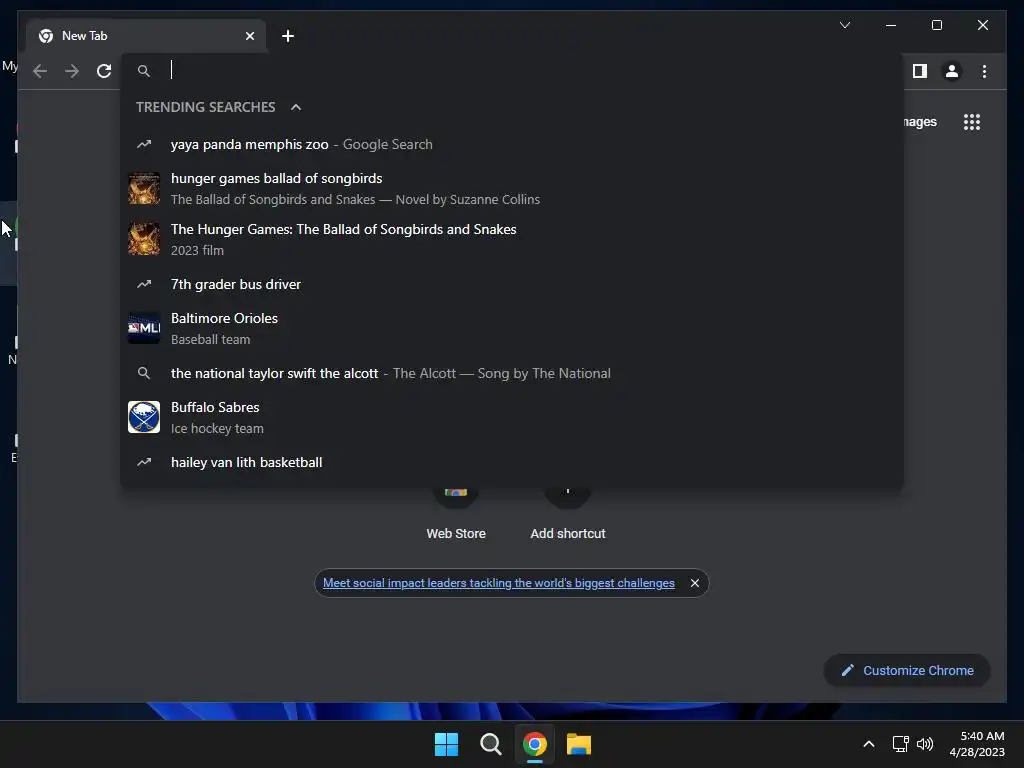
Task: Click Add shortcut
Action: coord(568,516)
